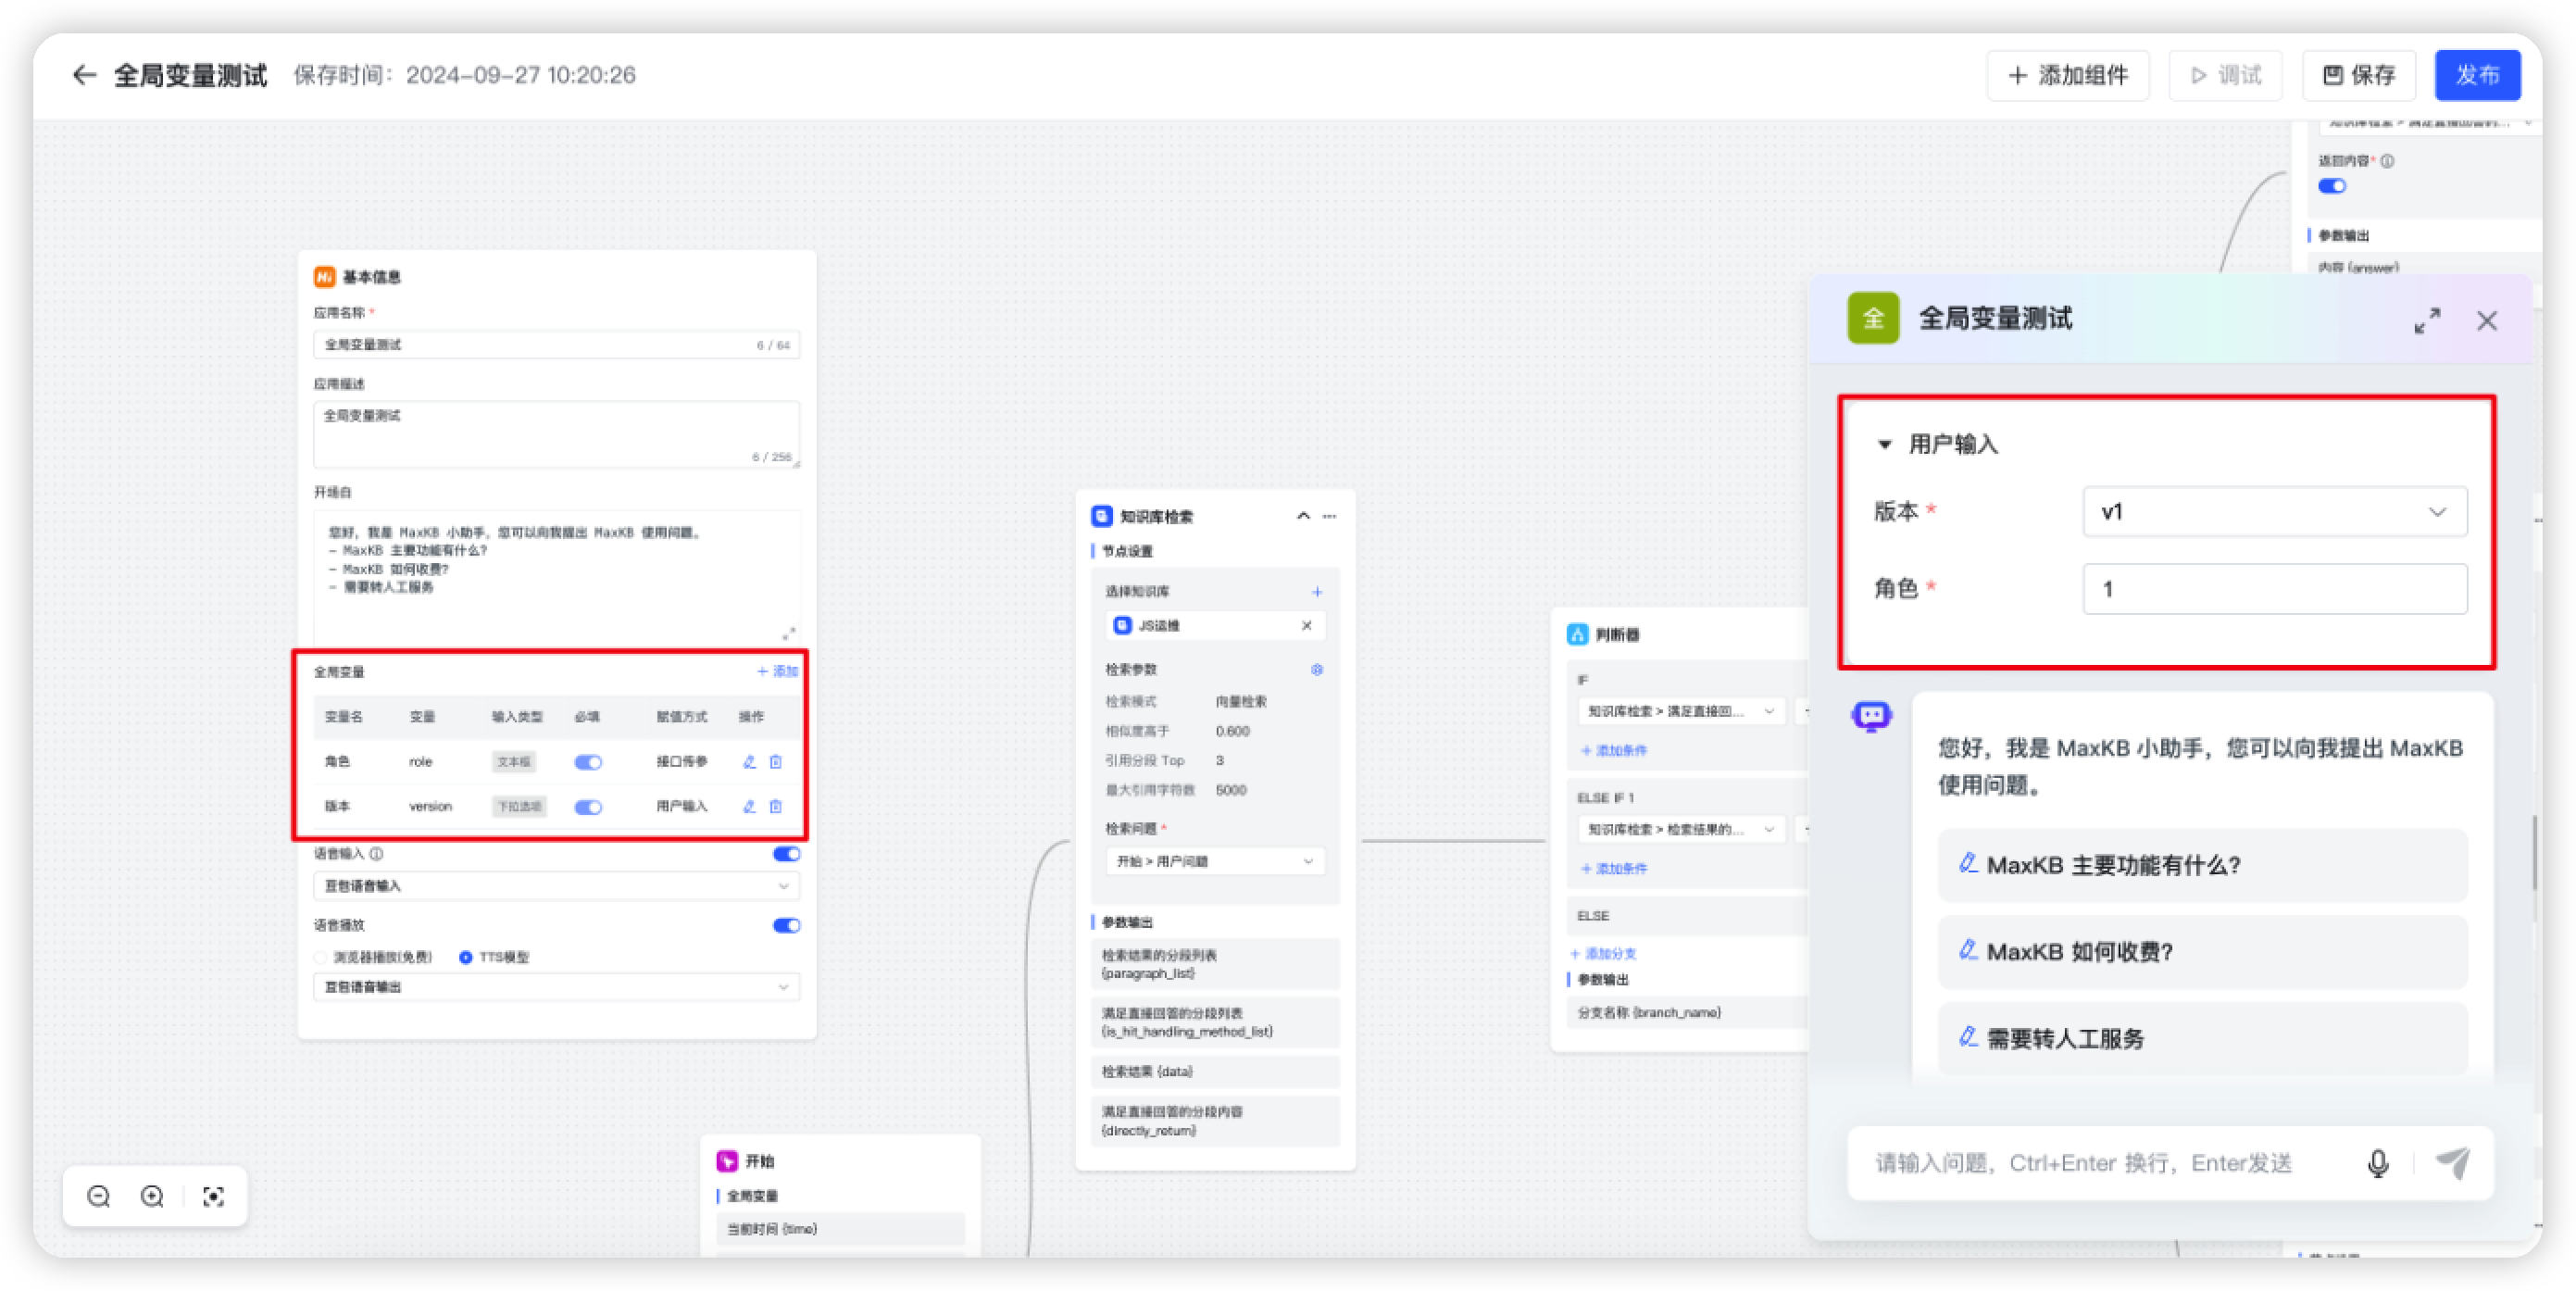Click the 调试 debug button
The height and width of the screenshot is (1291, 2576).
point(2225,75)
